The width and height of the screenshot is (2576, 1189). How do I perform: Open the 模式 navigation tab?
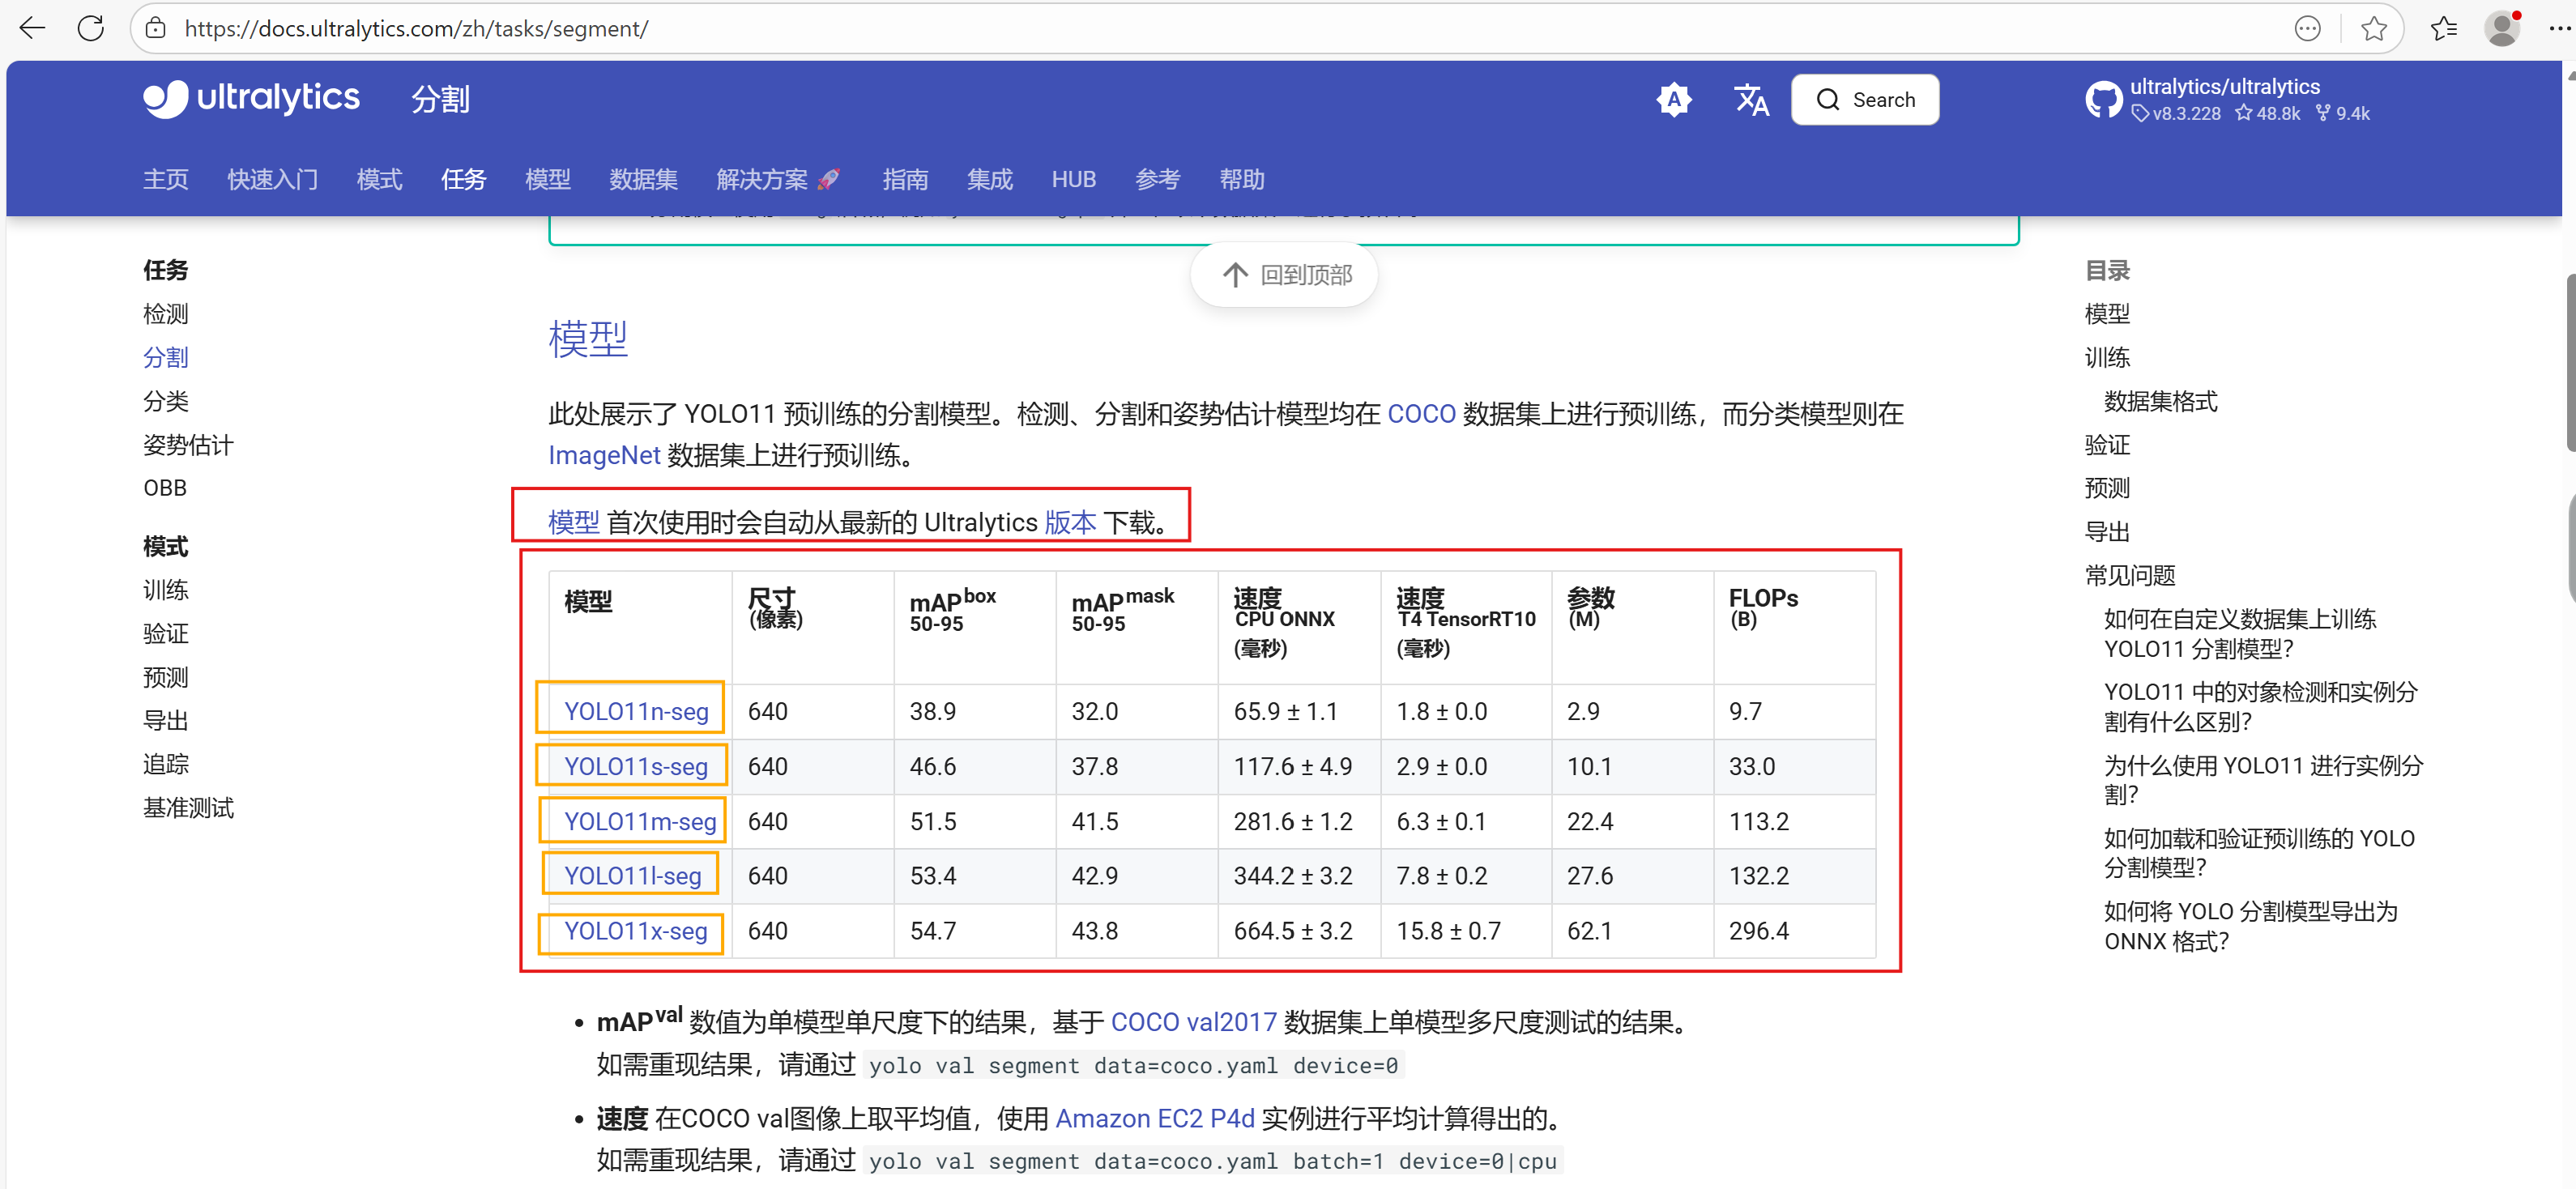click(x=379, y=179)
